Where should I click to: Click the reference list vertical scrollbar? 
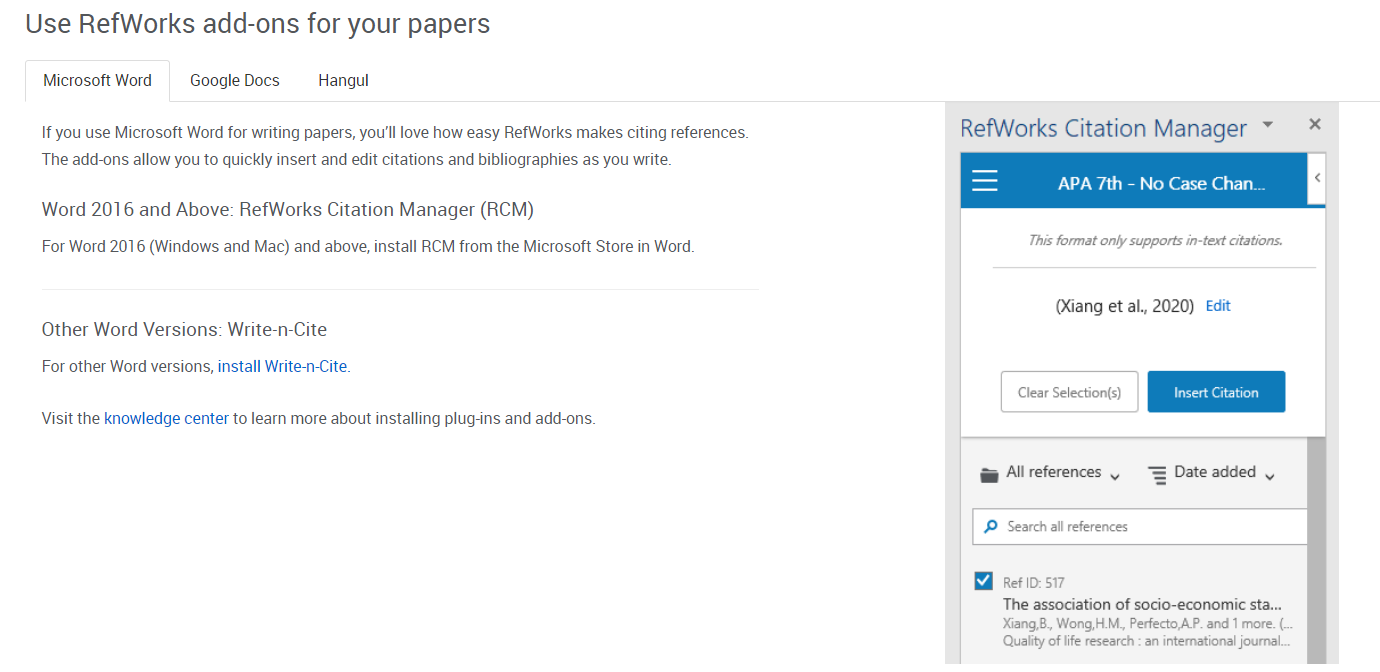pos(1316,550)
